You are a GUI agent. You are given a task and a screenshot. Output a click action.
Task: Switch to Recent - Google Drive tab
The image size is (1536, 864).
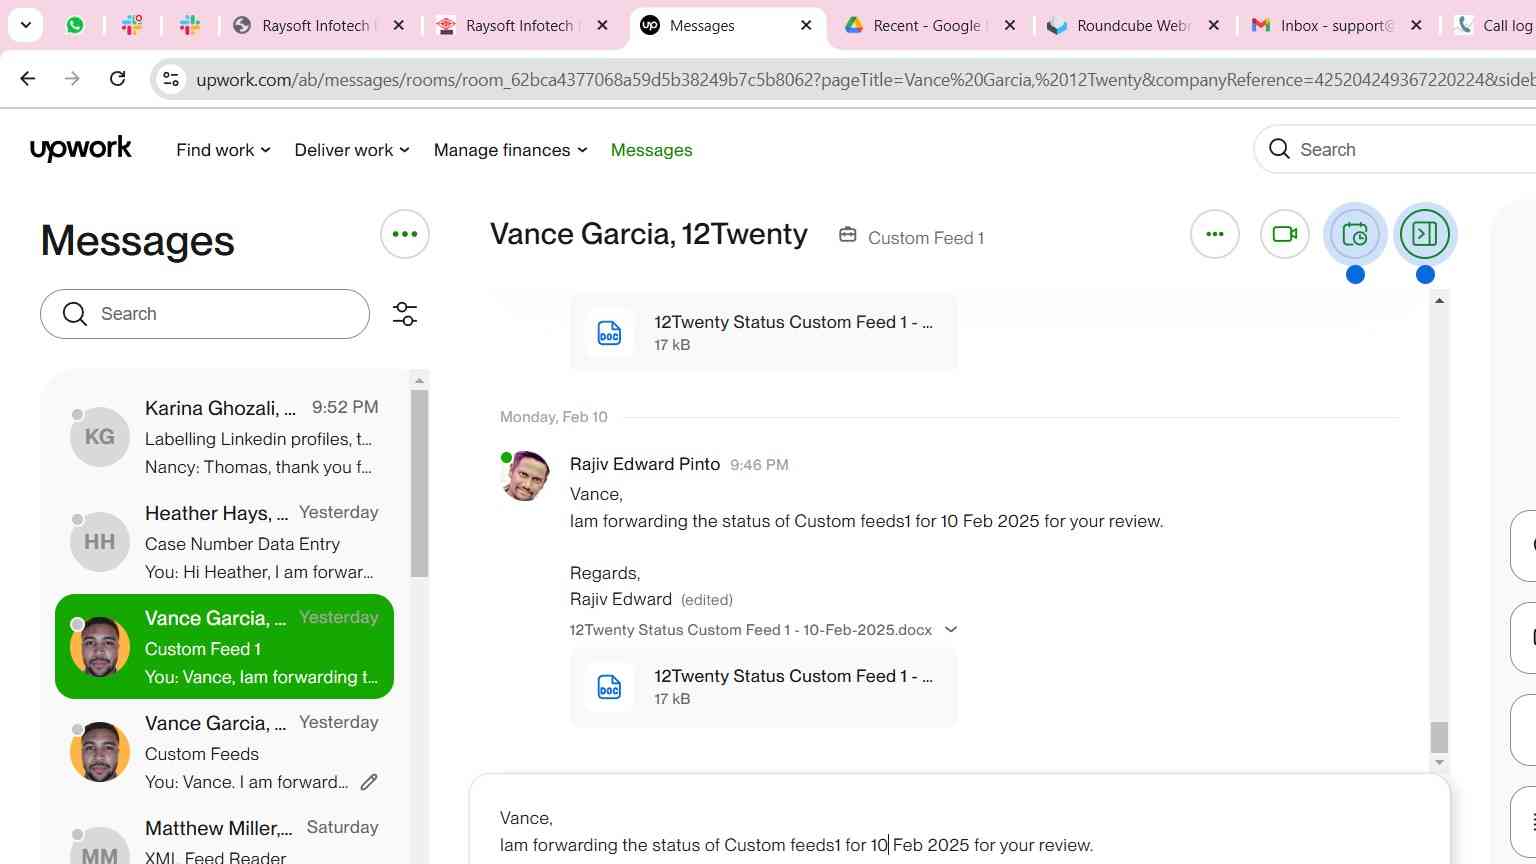click(x=930, y=25)
